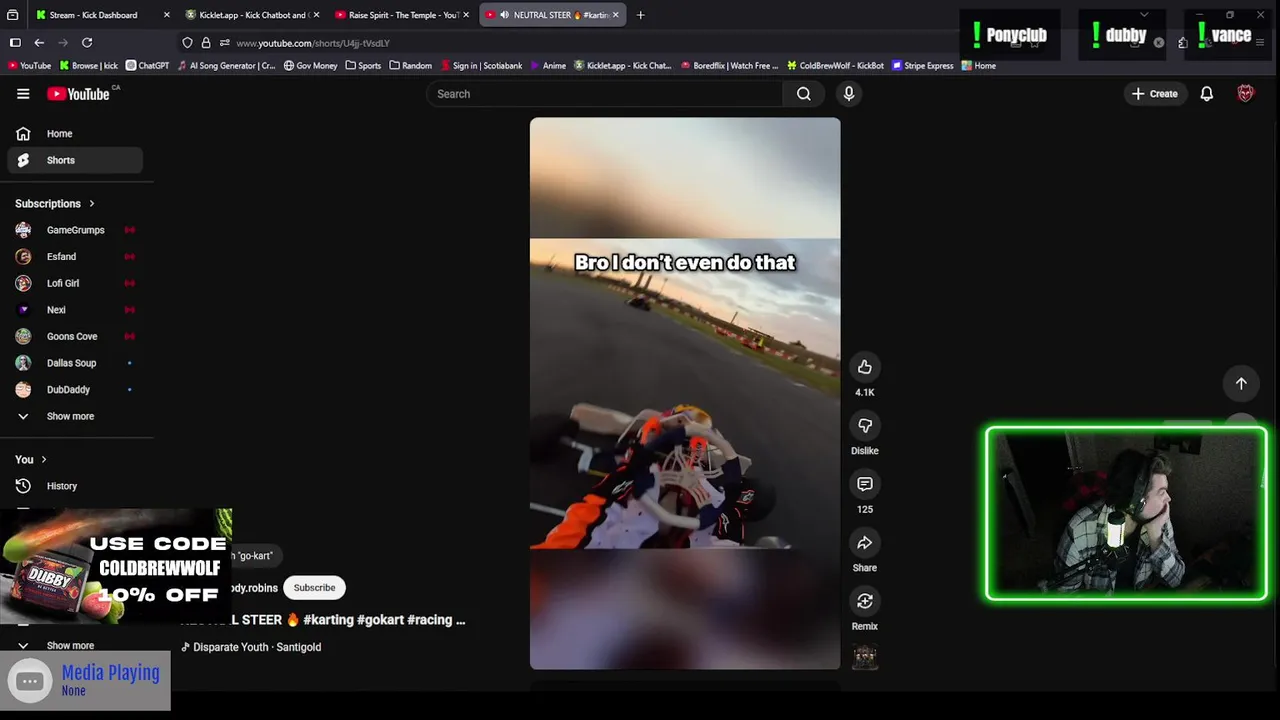Click the site lock icon
This screenshot has width=1280, height=720.
206,43
